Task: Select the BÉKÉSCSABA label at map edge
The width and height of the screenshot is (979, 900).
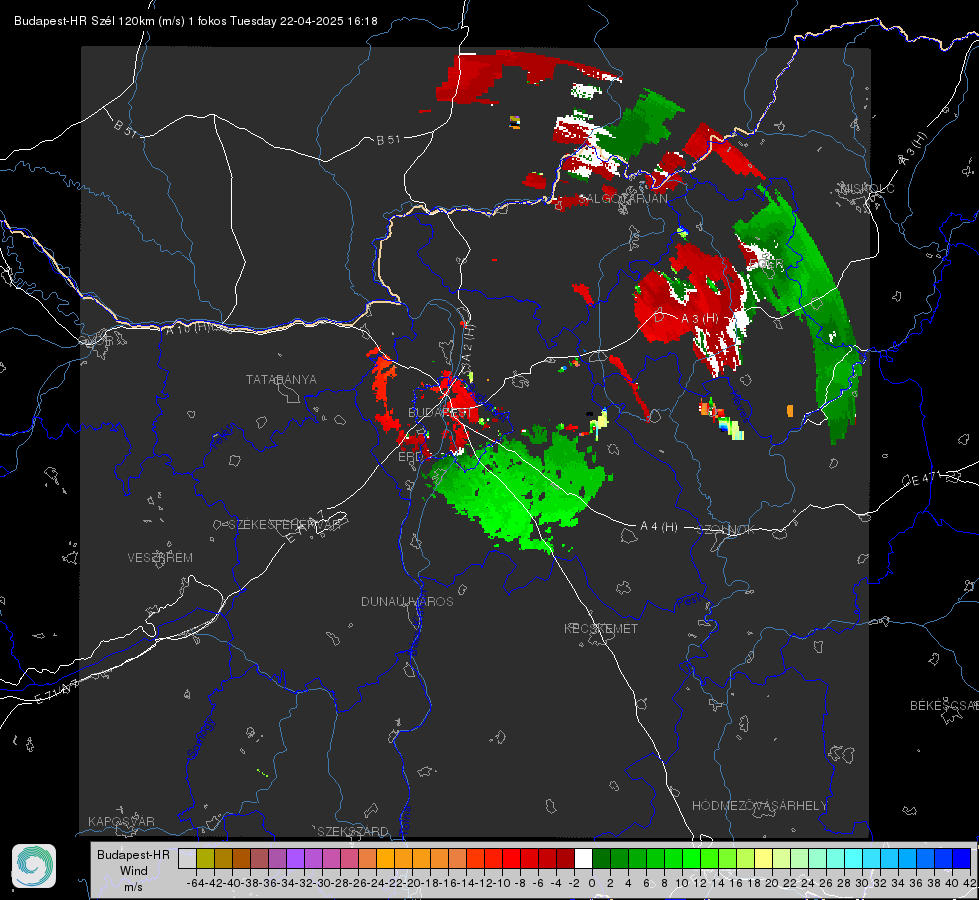Action: (944, 705)
